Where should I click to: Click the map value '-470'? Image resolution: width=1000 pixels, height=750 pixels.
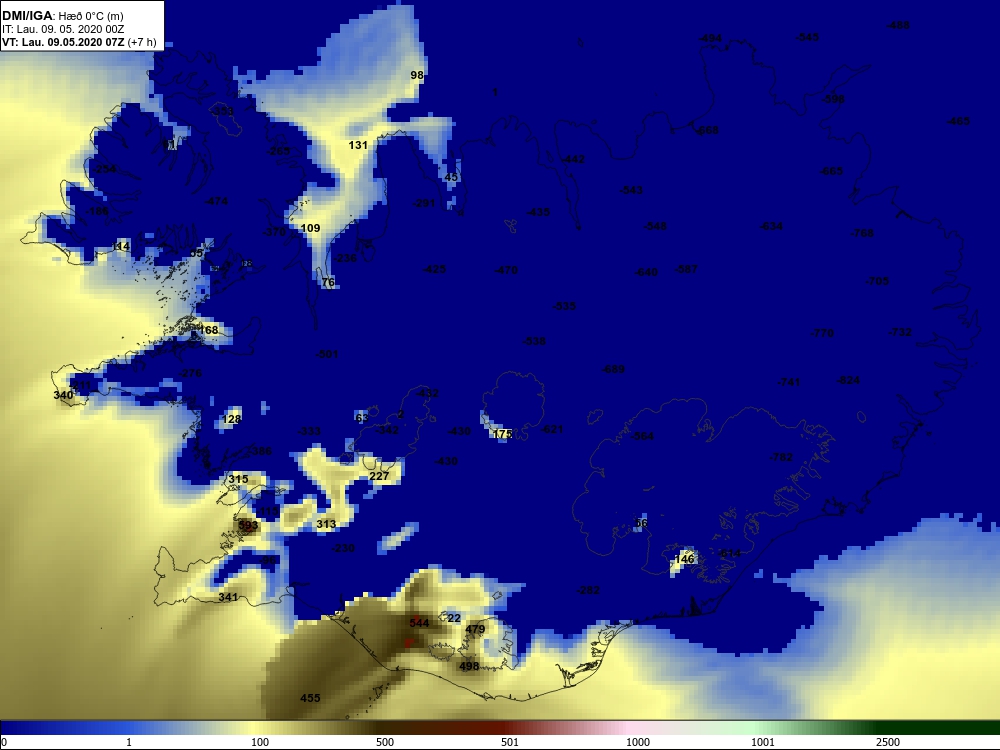point(506,270)
